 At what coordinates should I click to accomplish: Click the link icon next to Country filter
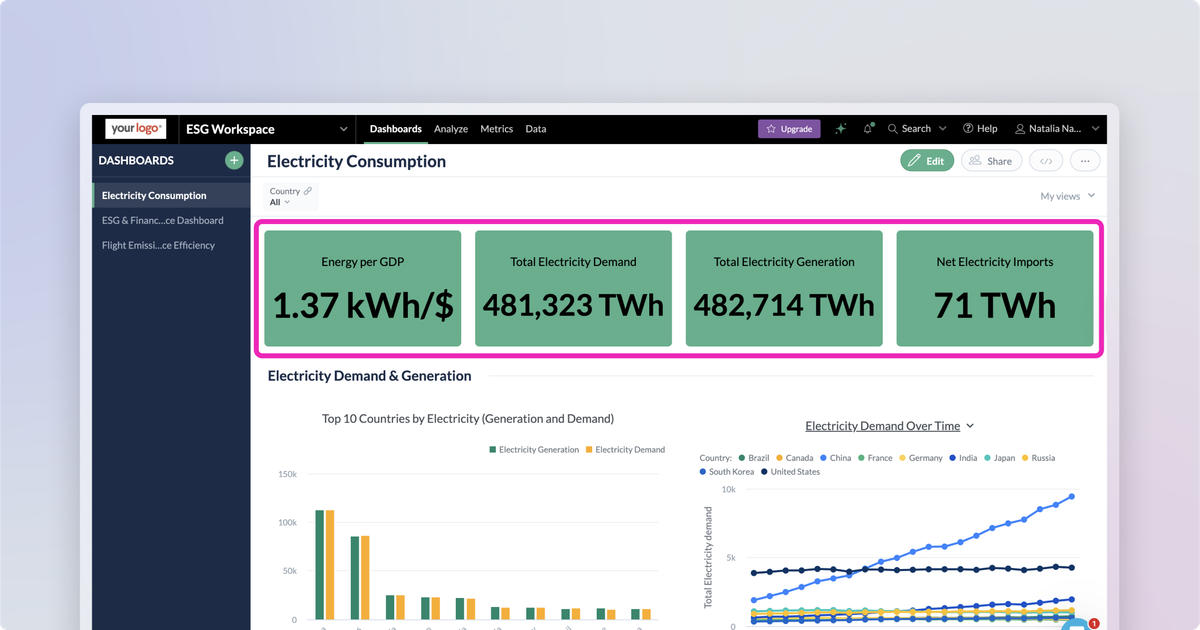tap(306, 190)
